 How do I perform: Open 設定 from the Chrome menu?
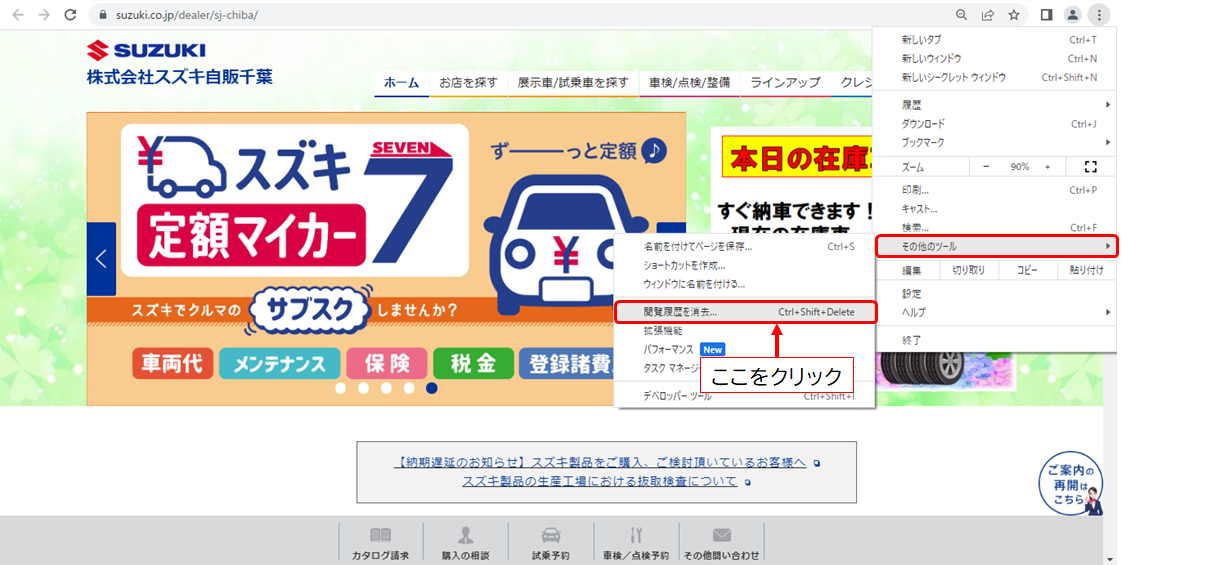point(995,294)
